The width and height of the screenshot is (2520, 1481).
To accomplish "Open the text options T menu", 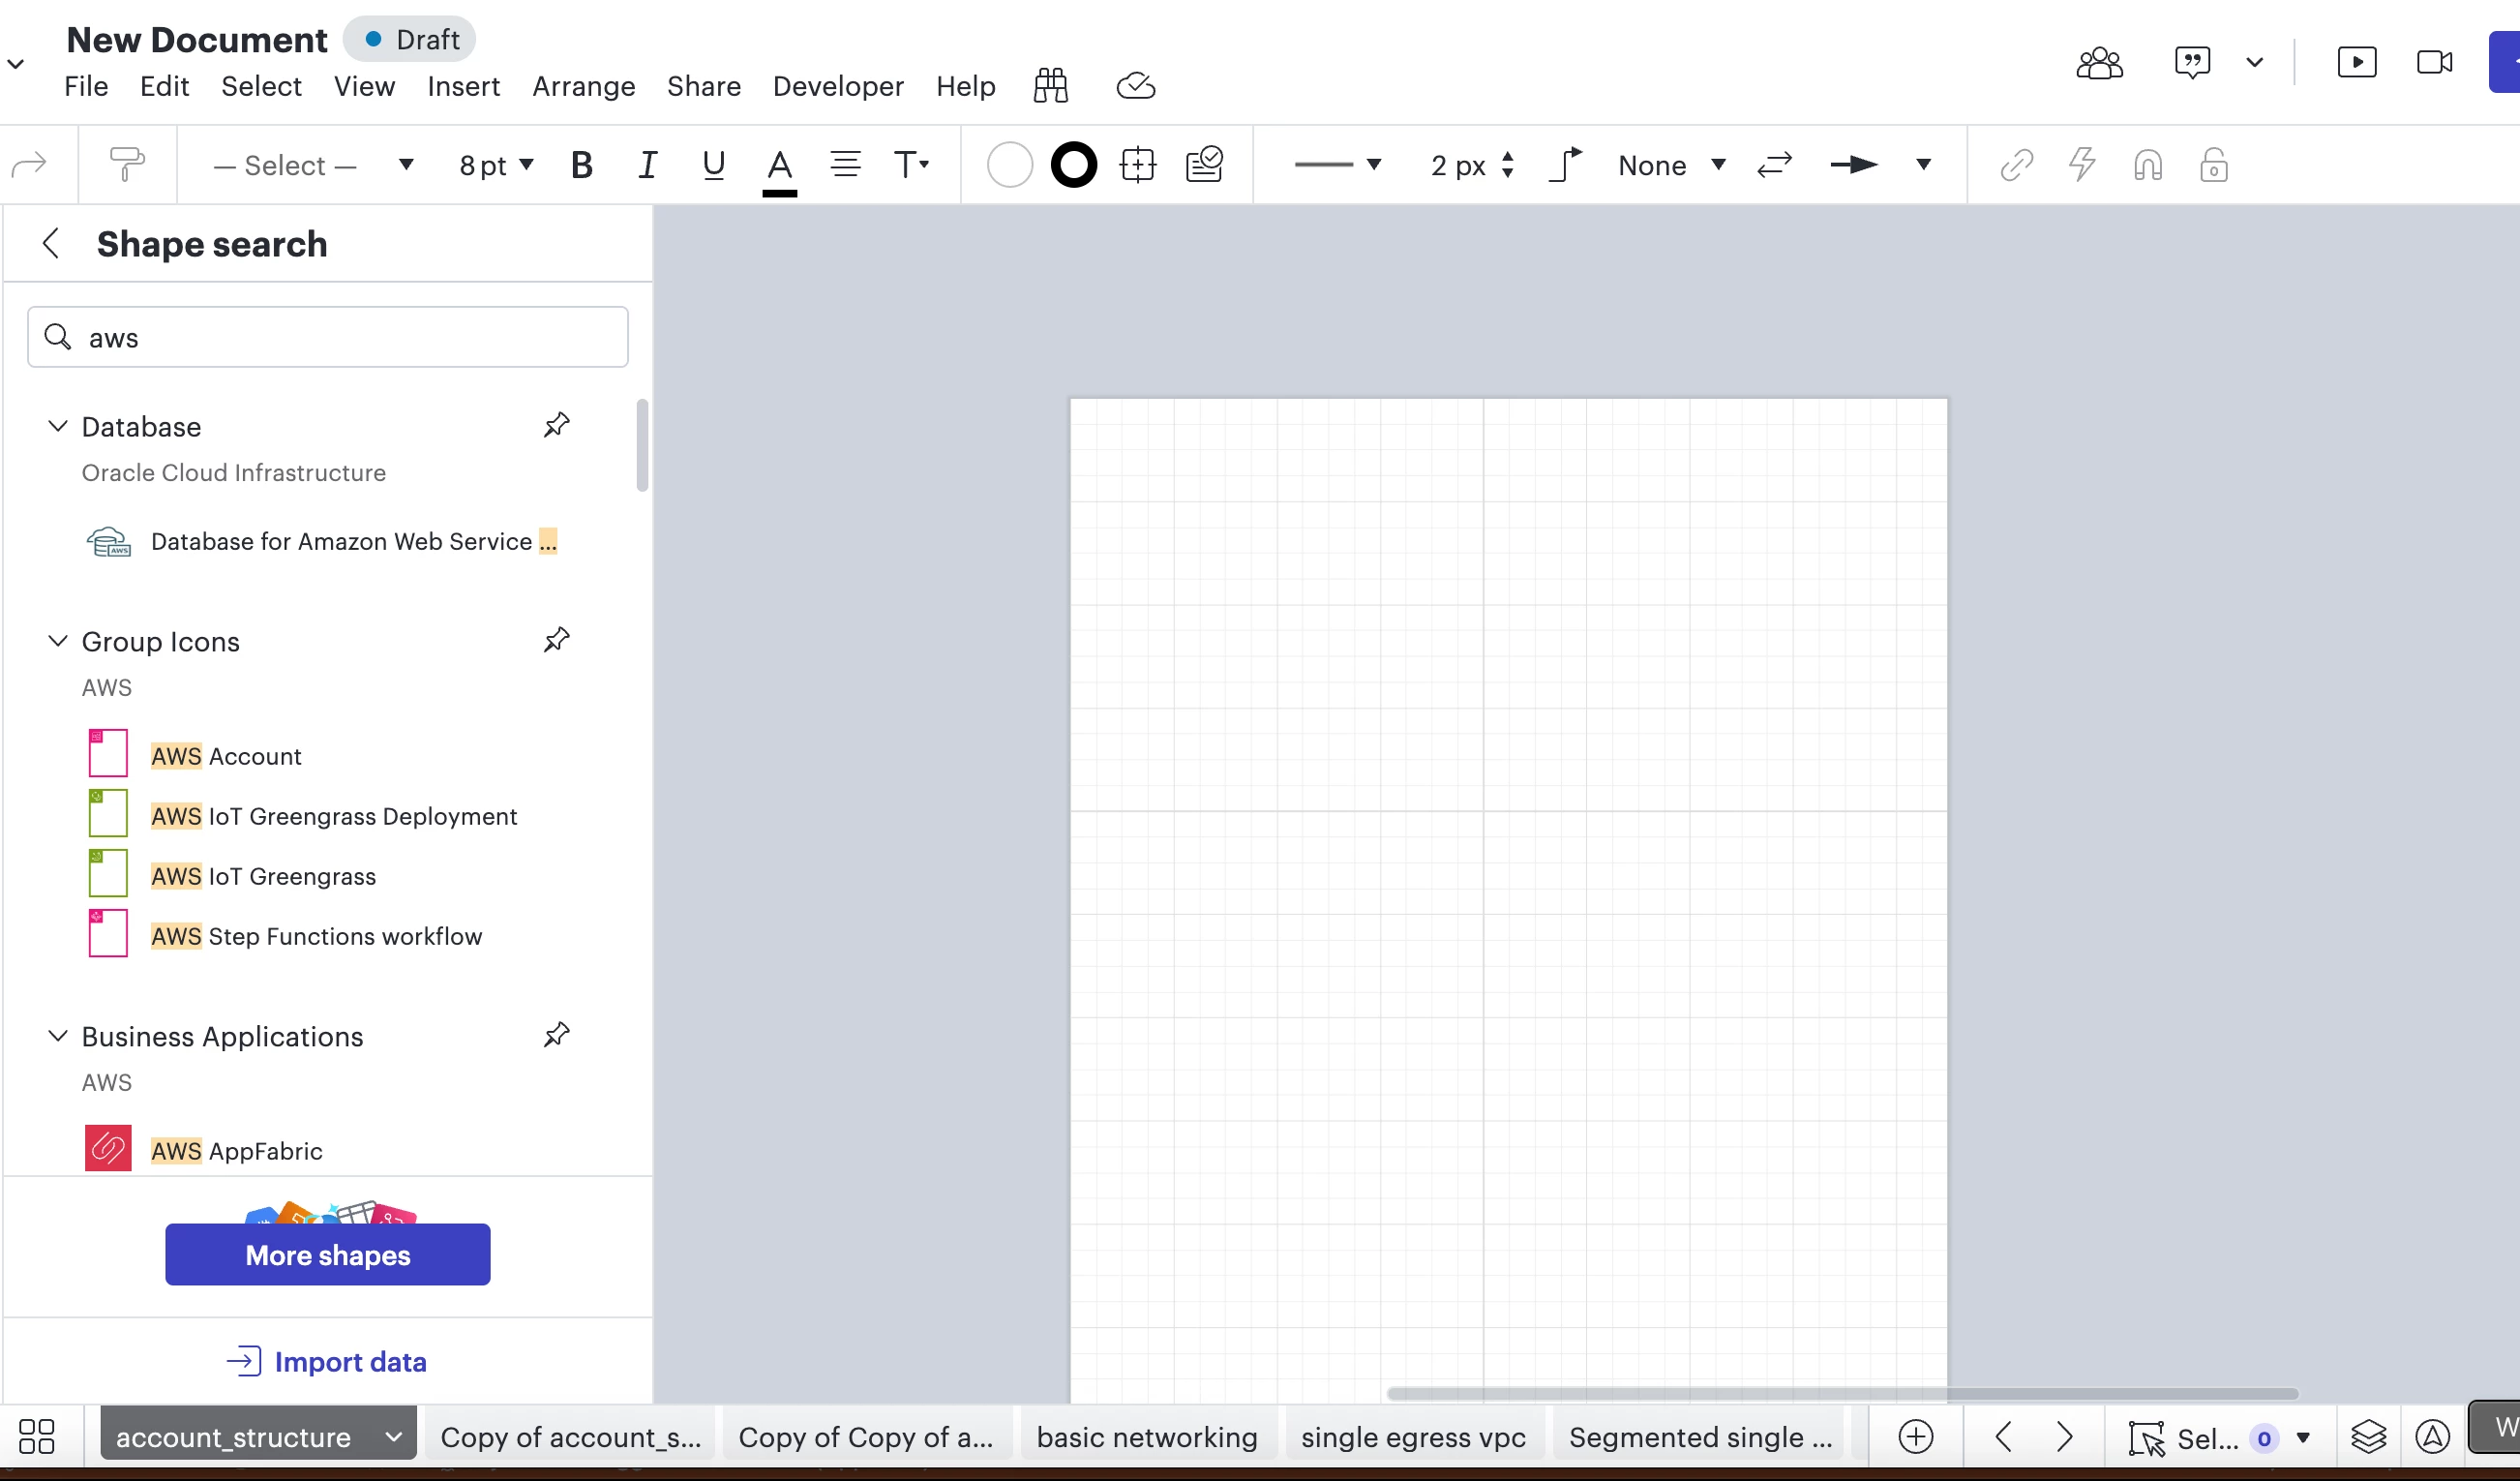I will pyautogui.click(x=911, y=164).
